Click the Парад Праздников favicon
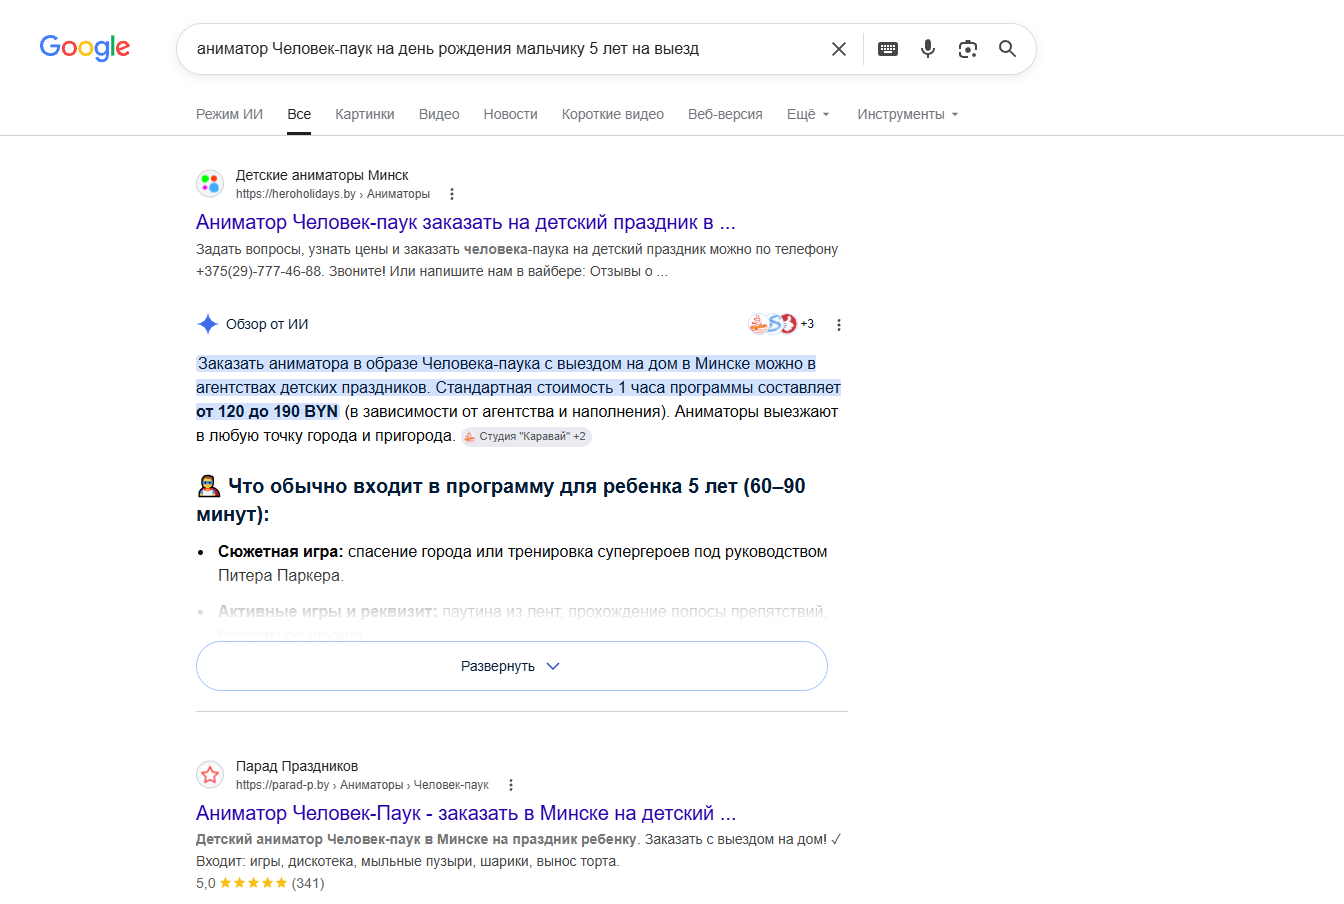This screenshot has width=1344, height=904. pos(210,775)
